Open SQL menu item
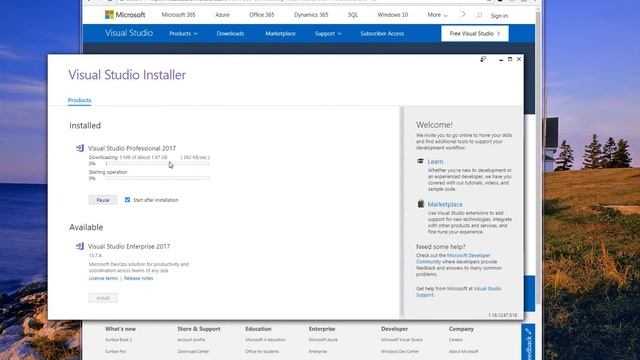Viewport: 640px width, 360px height. [353, 15]
